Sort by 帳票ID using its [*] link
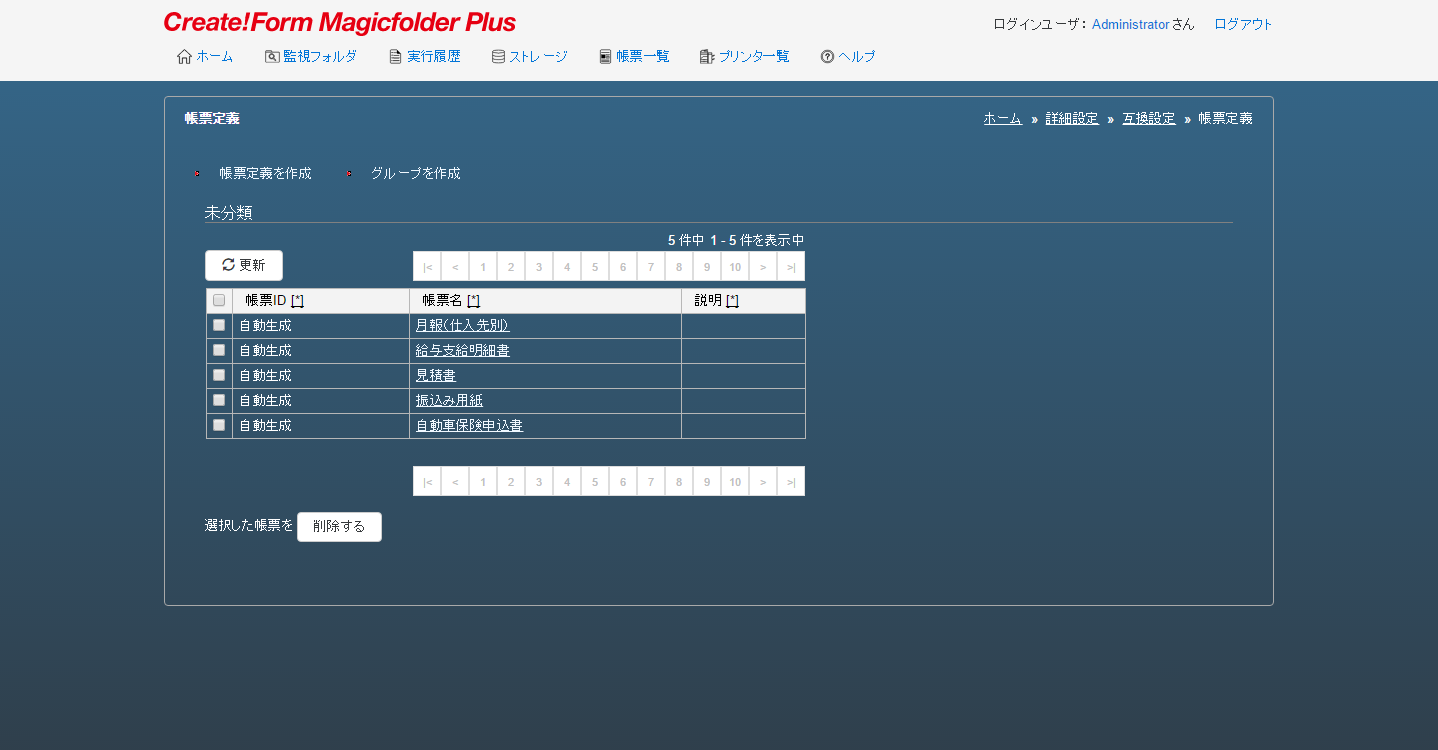1438x750 pixels. pos(297,300)
